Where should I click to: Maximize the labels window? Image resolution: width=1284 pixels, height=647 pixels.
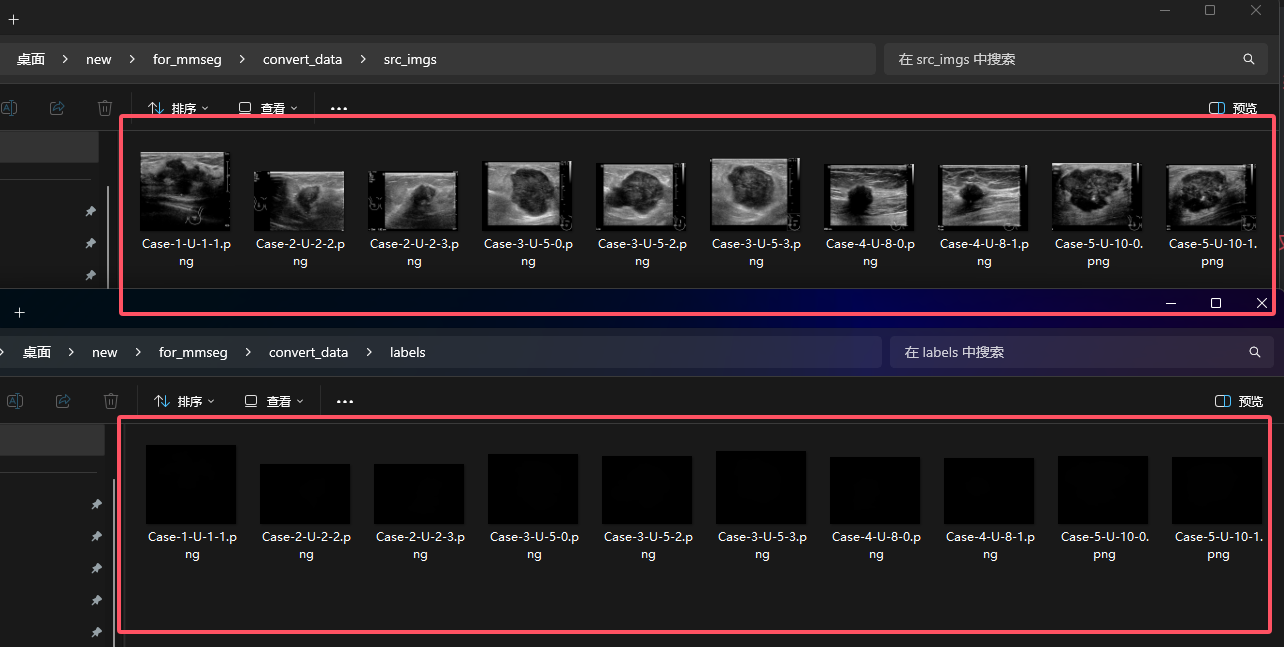point(1216,303)
